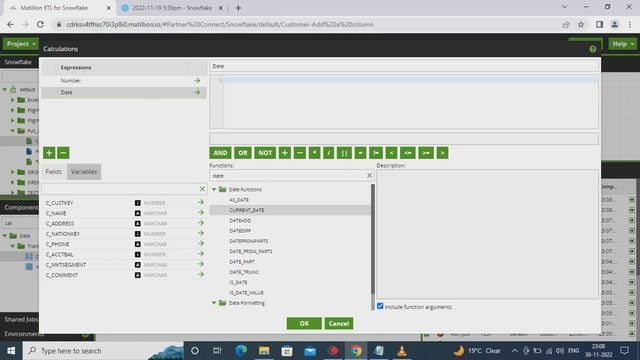
Task: Open Microsoft Edge from the taskbar
Action: coord(241,351)
